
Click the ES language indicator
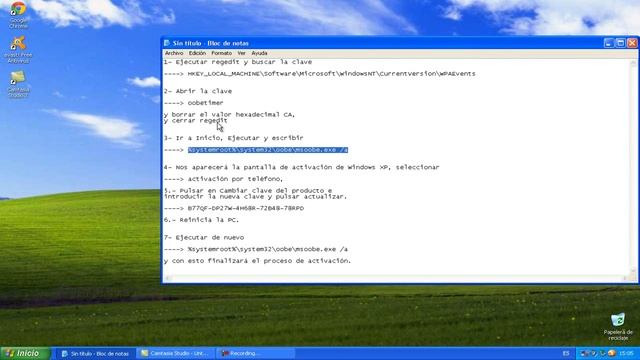point(566,353)
